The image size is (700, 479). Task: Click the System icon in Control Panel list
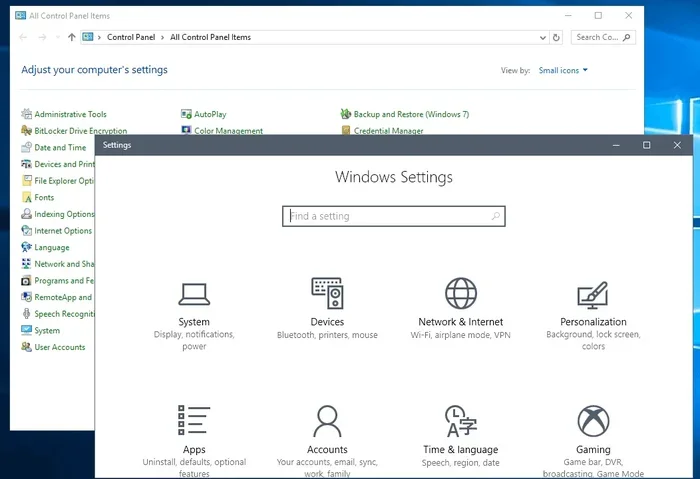[x=26, y=330]
